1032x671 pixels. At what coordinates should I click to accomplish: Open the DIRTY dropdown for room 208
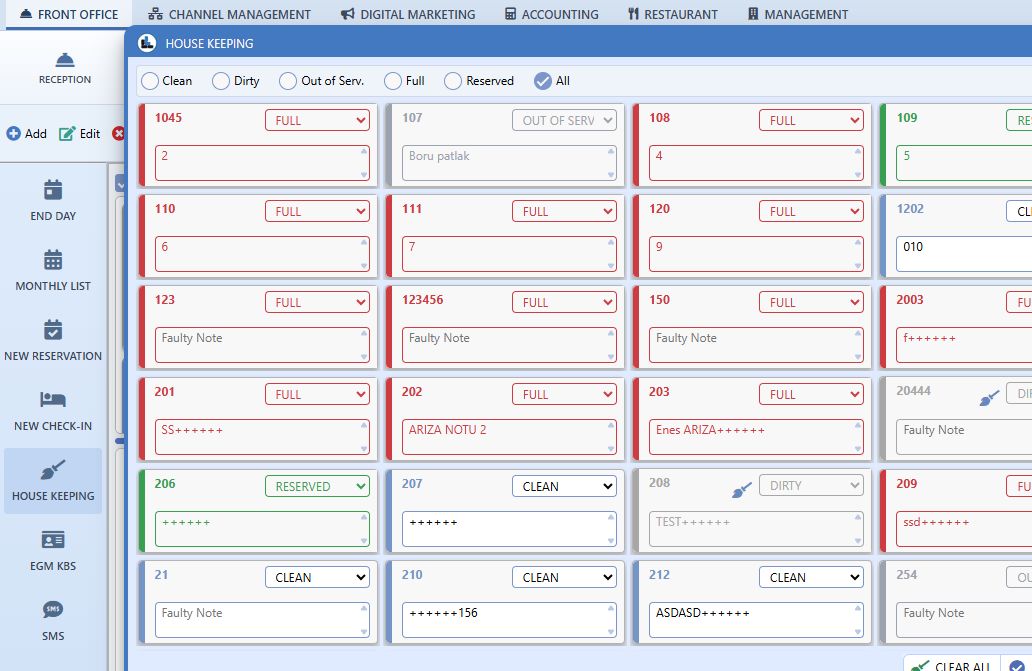pyautogui.click(x=811, y=485)
